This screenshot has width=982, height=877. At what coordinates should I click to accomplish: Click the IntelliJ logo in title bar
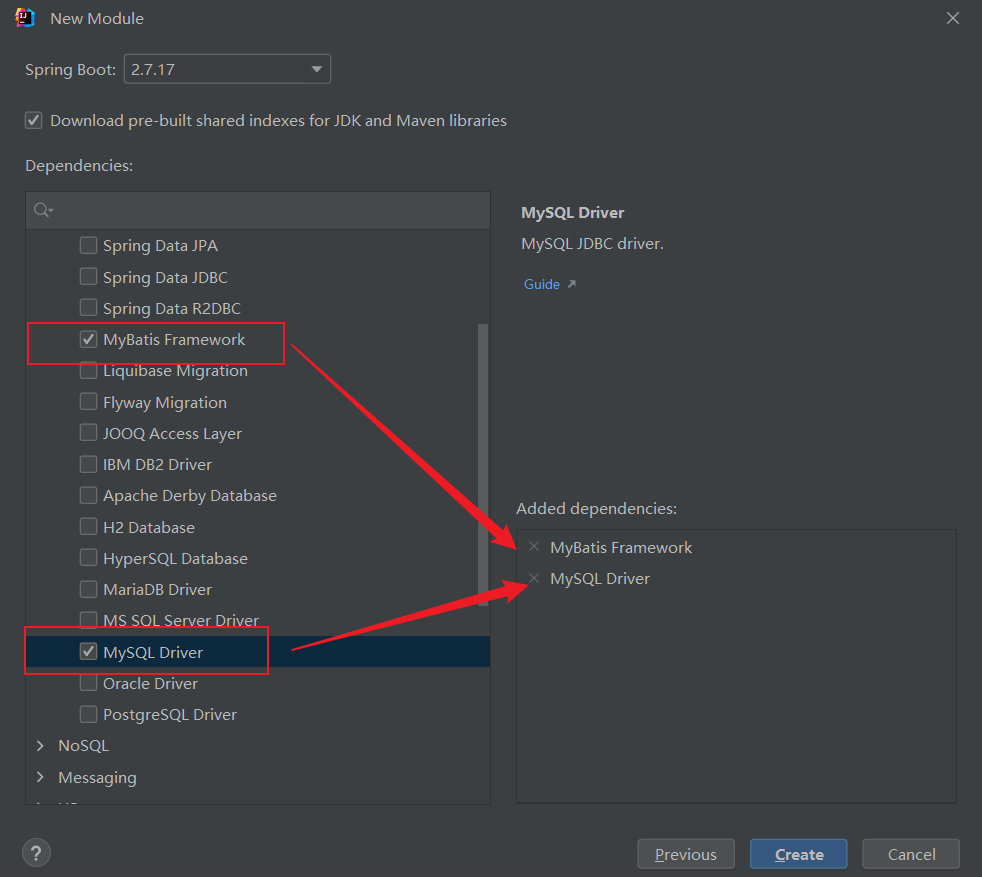tap(26, 18)
